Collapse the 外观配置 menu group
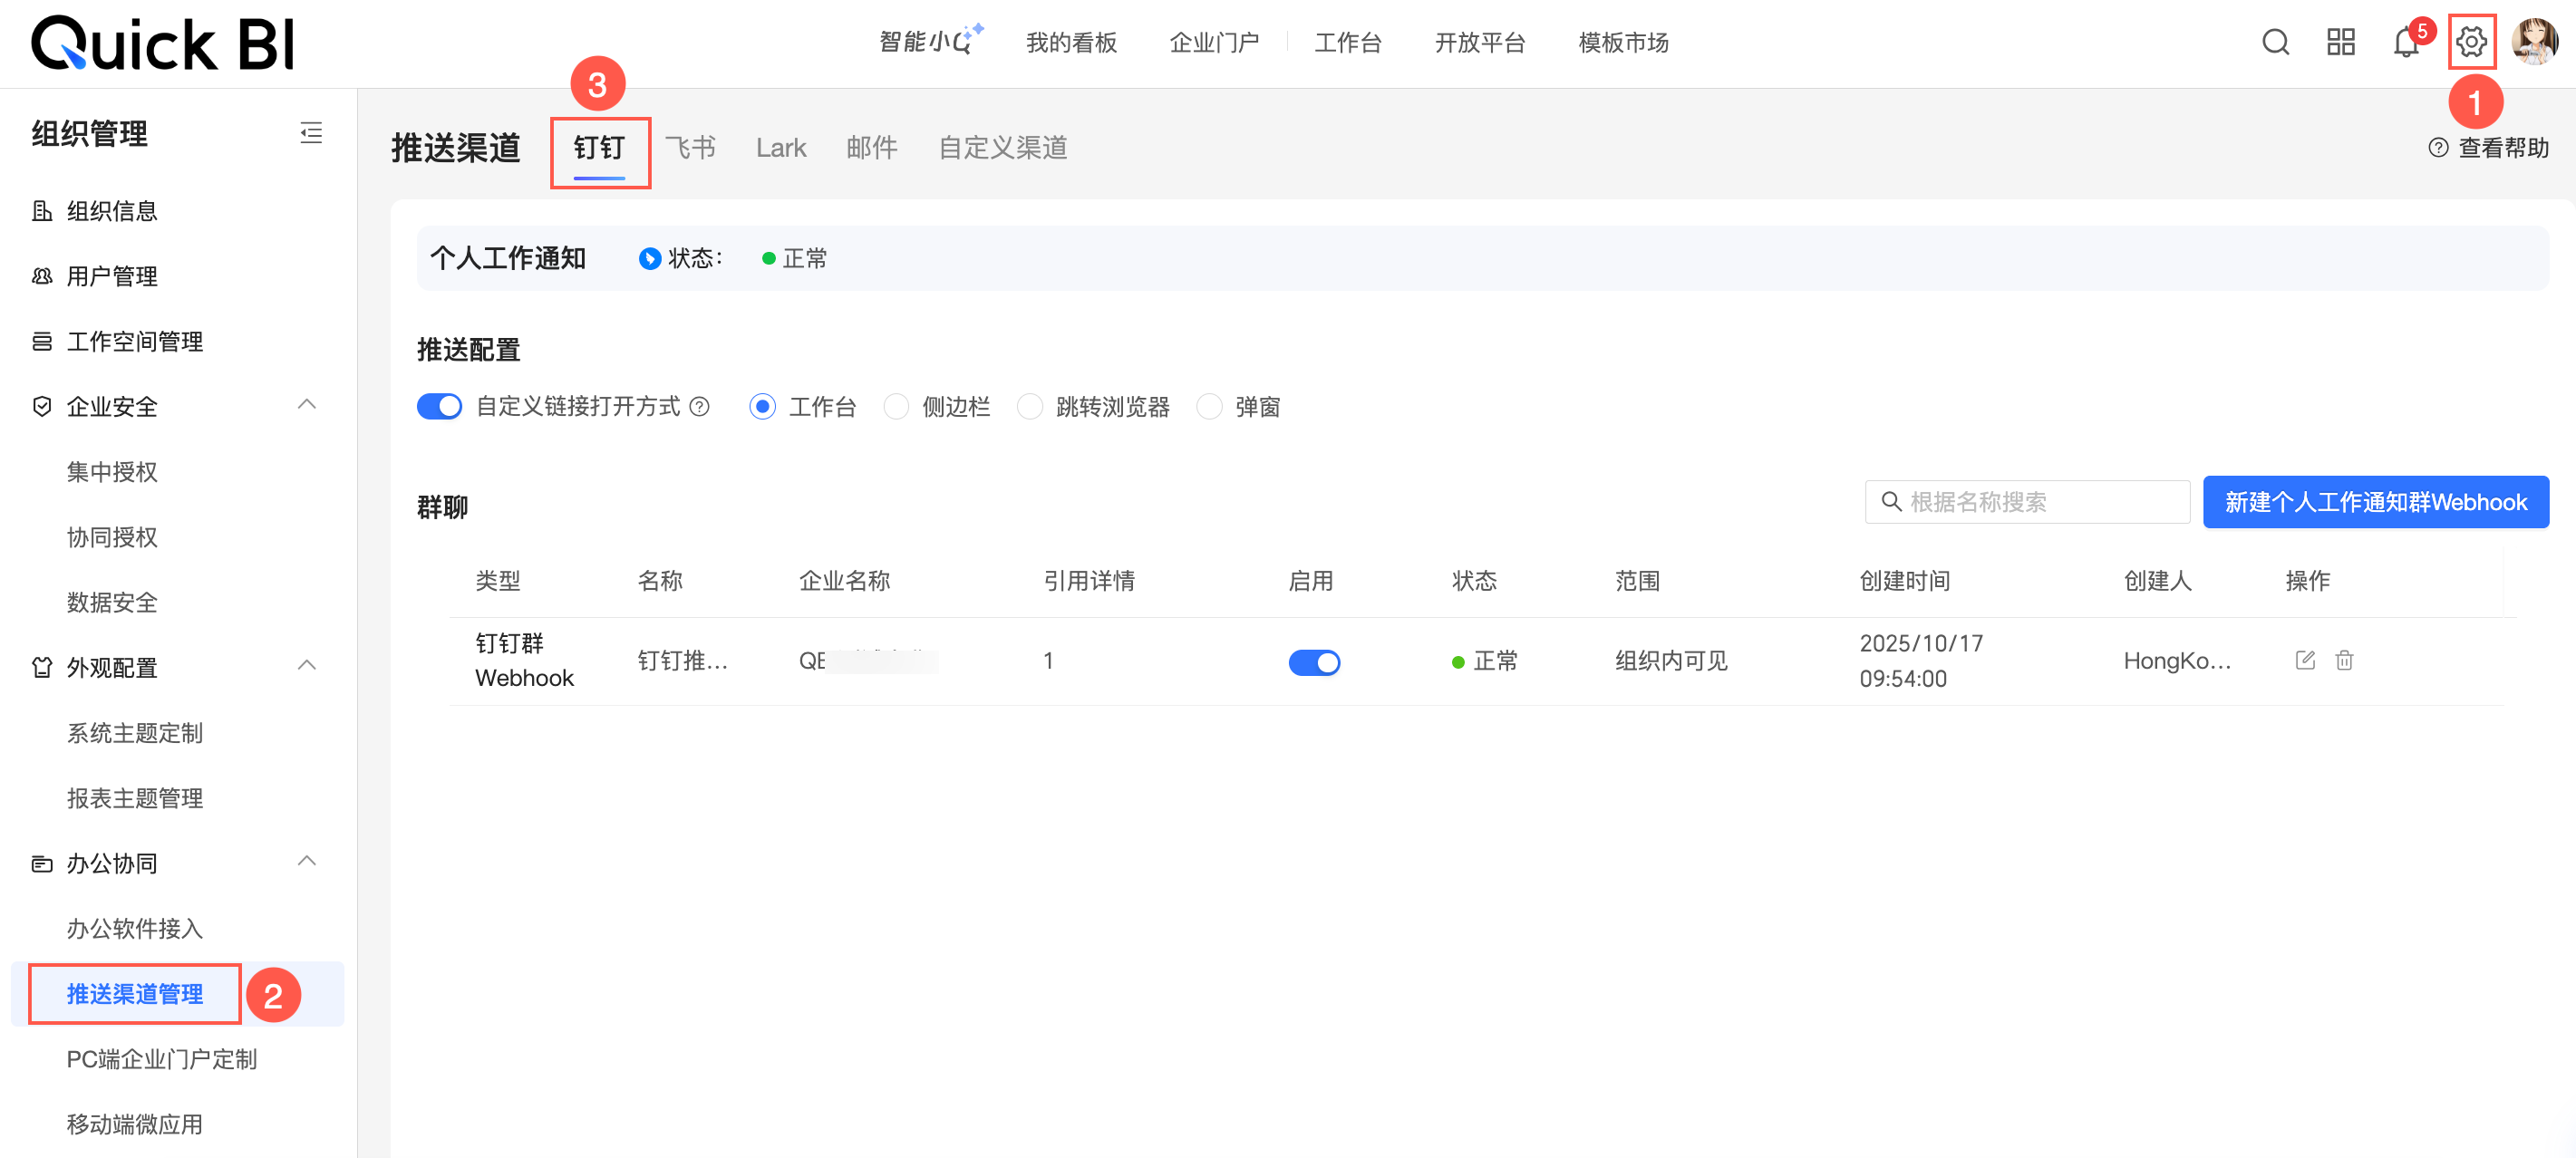Screen dimensions: 2576x1158 (x=307, y=666)
